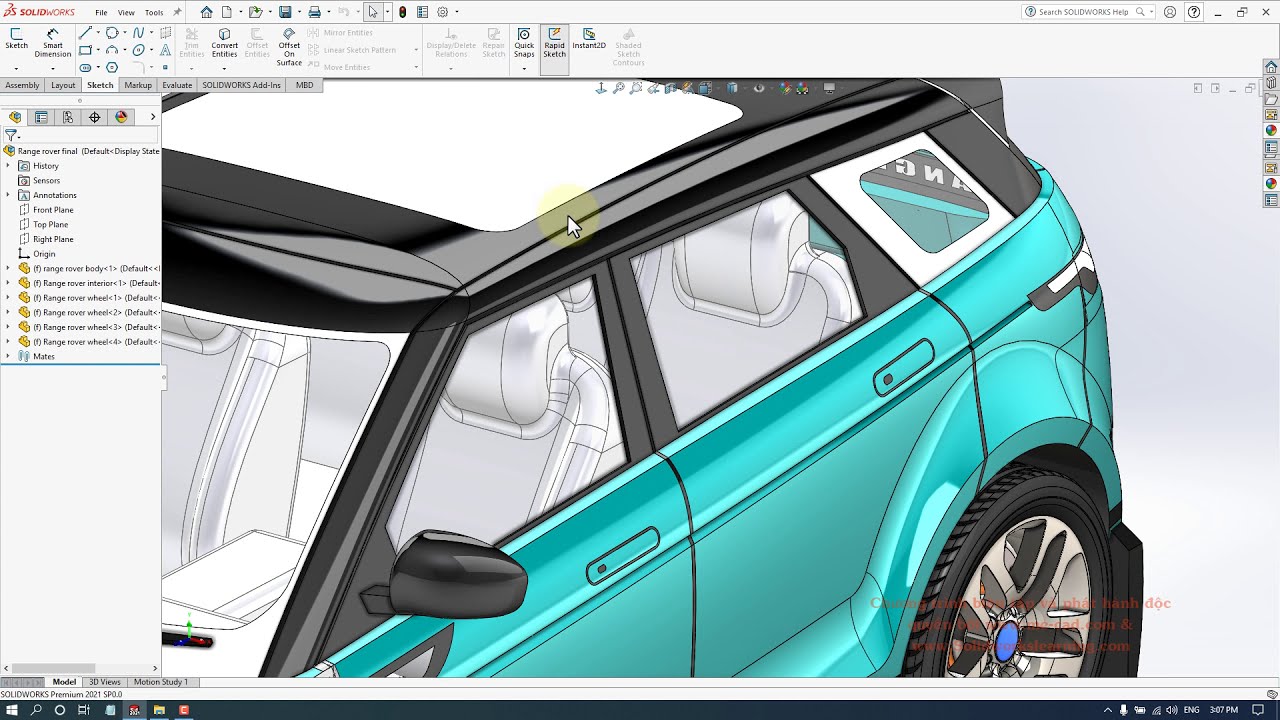Image resolution: width=1280 pixels, height=720 pixels.
Task: Select the Polygon sketch tool
Action: point(111,67)
